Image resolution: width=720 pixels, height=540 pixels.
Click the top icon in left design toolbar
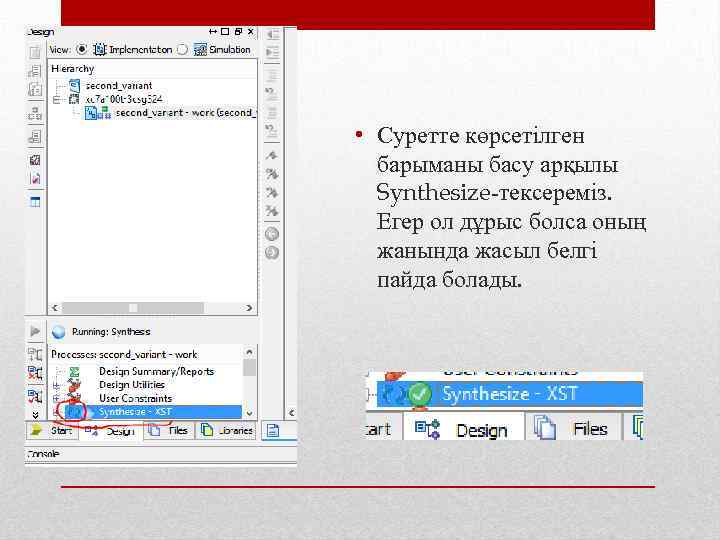click(x=35, y=52)
